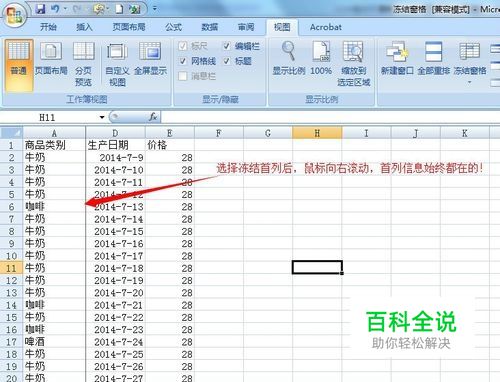Undo last action in quick access toolbar
This screenshot has height=382, width=500.
point(55,9)
